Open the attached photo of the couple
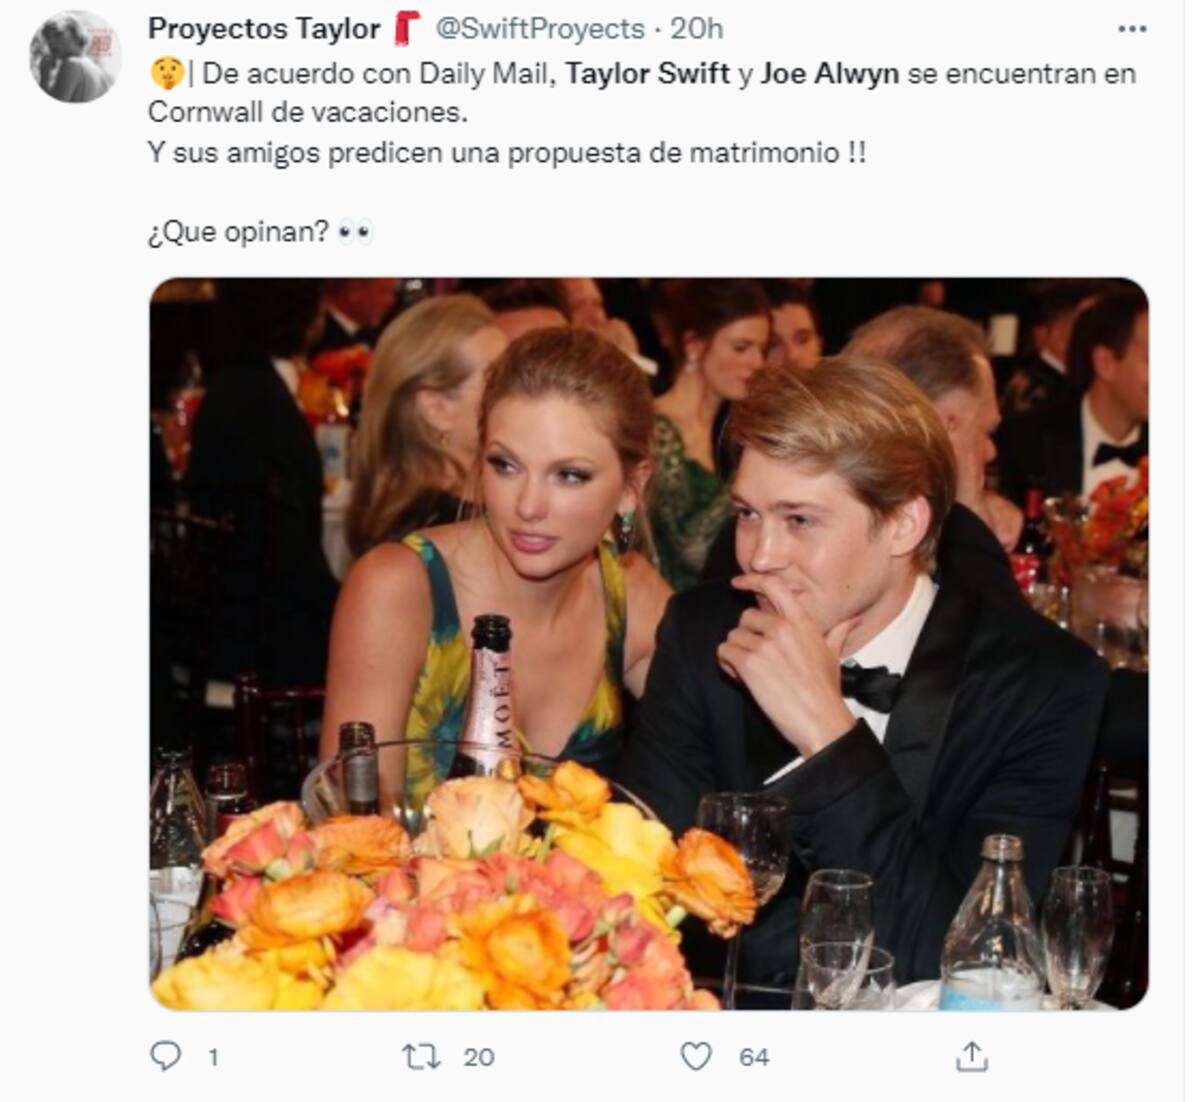Screen dimensions: 1200x1102 [649, 644]
